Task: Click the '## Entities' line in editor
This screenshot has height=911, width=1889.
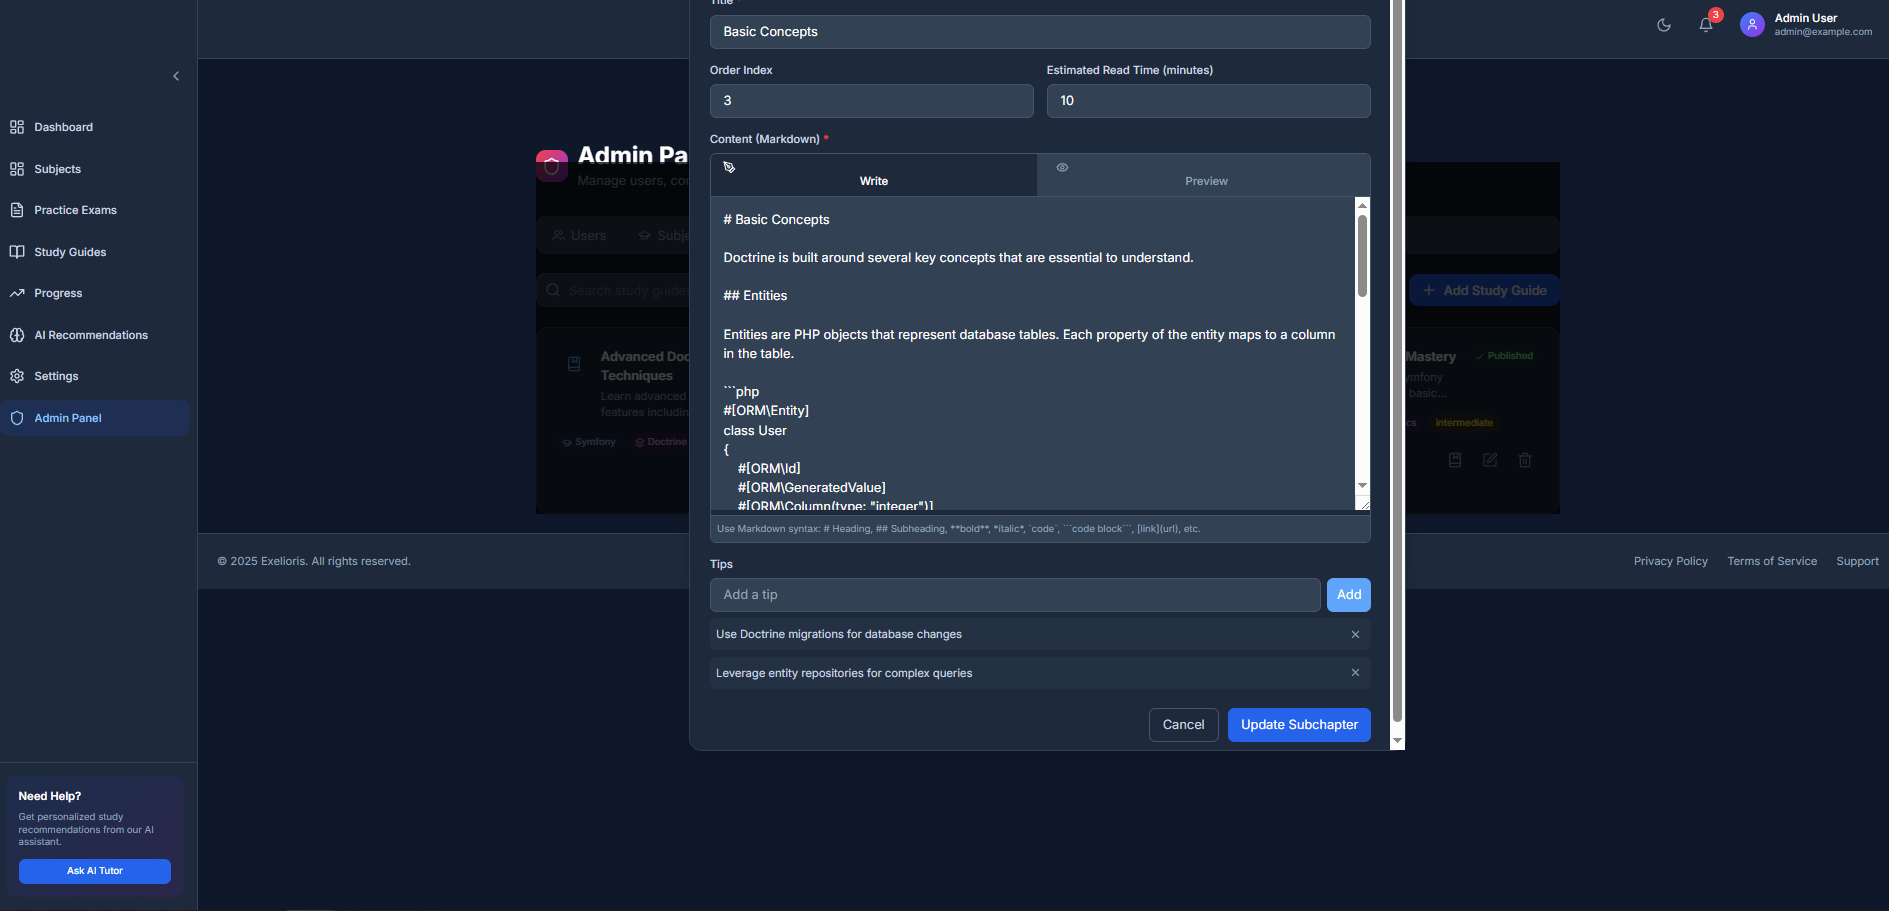Action: coord(755,296)
